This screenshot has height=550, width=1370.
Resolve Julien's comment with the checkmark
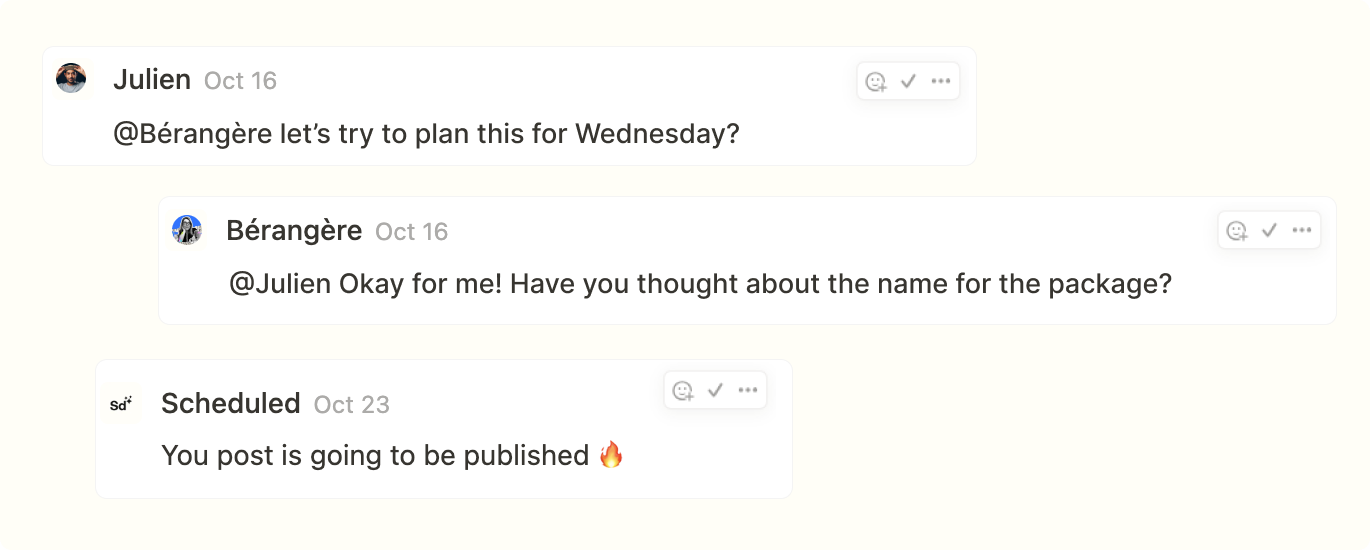click(908, 82)
